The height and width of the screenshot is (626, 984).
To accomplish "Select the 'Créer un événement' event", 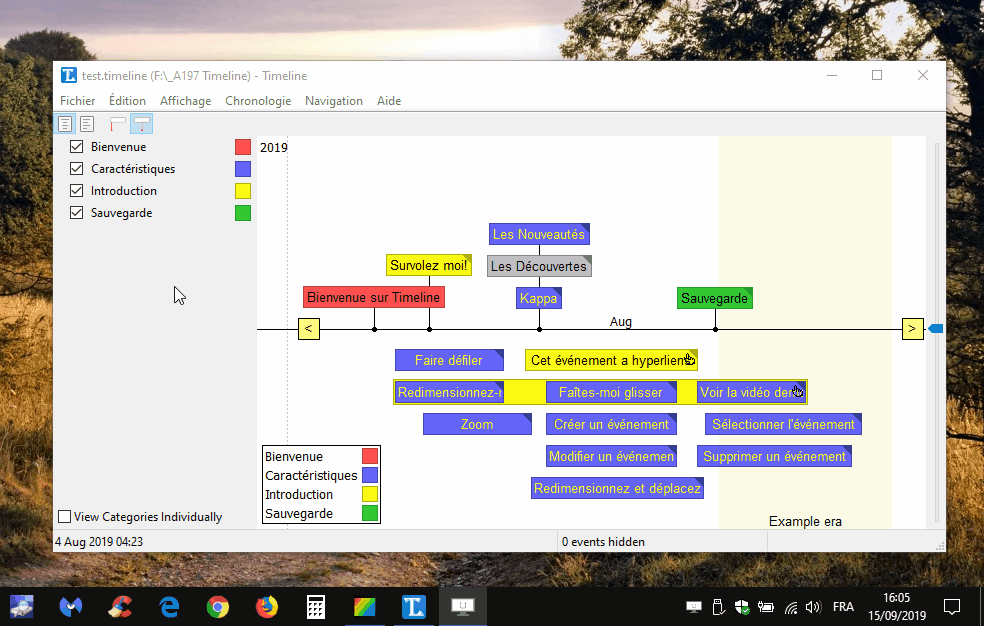I will [611, 424].
